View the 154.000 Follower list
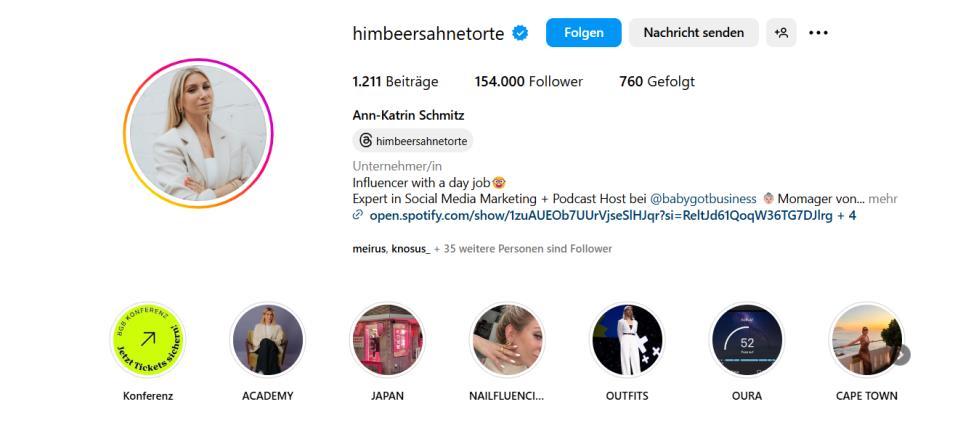This screenshot has height=436, width=955. 529,81
